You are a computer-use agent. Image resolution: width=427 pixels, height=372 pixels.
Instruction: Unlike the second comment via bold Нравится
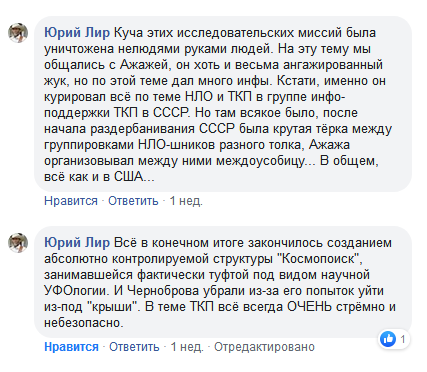pyautogui.click(x=71, y=347)
